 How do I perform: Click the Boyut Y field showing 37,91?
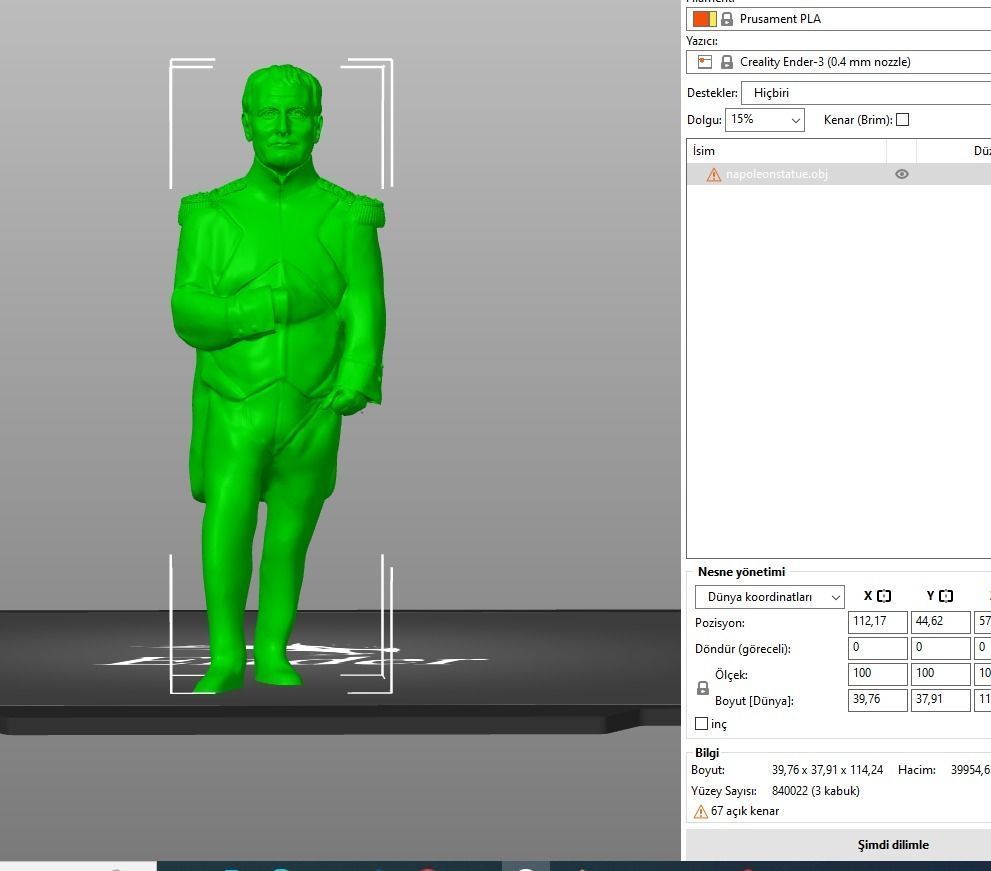(x=940, y=700)
